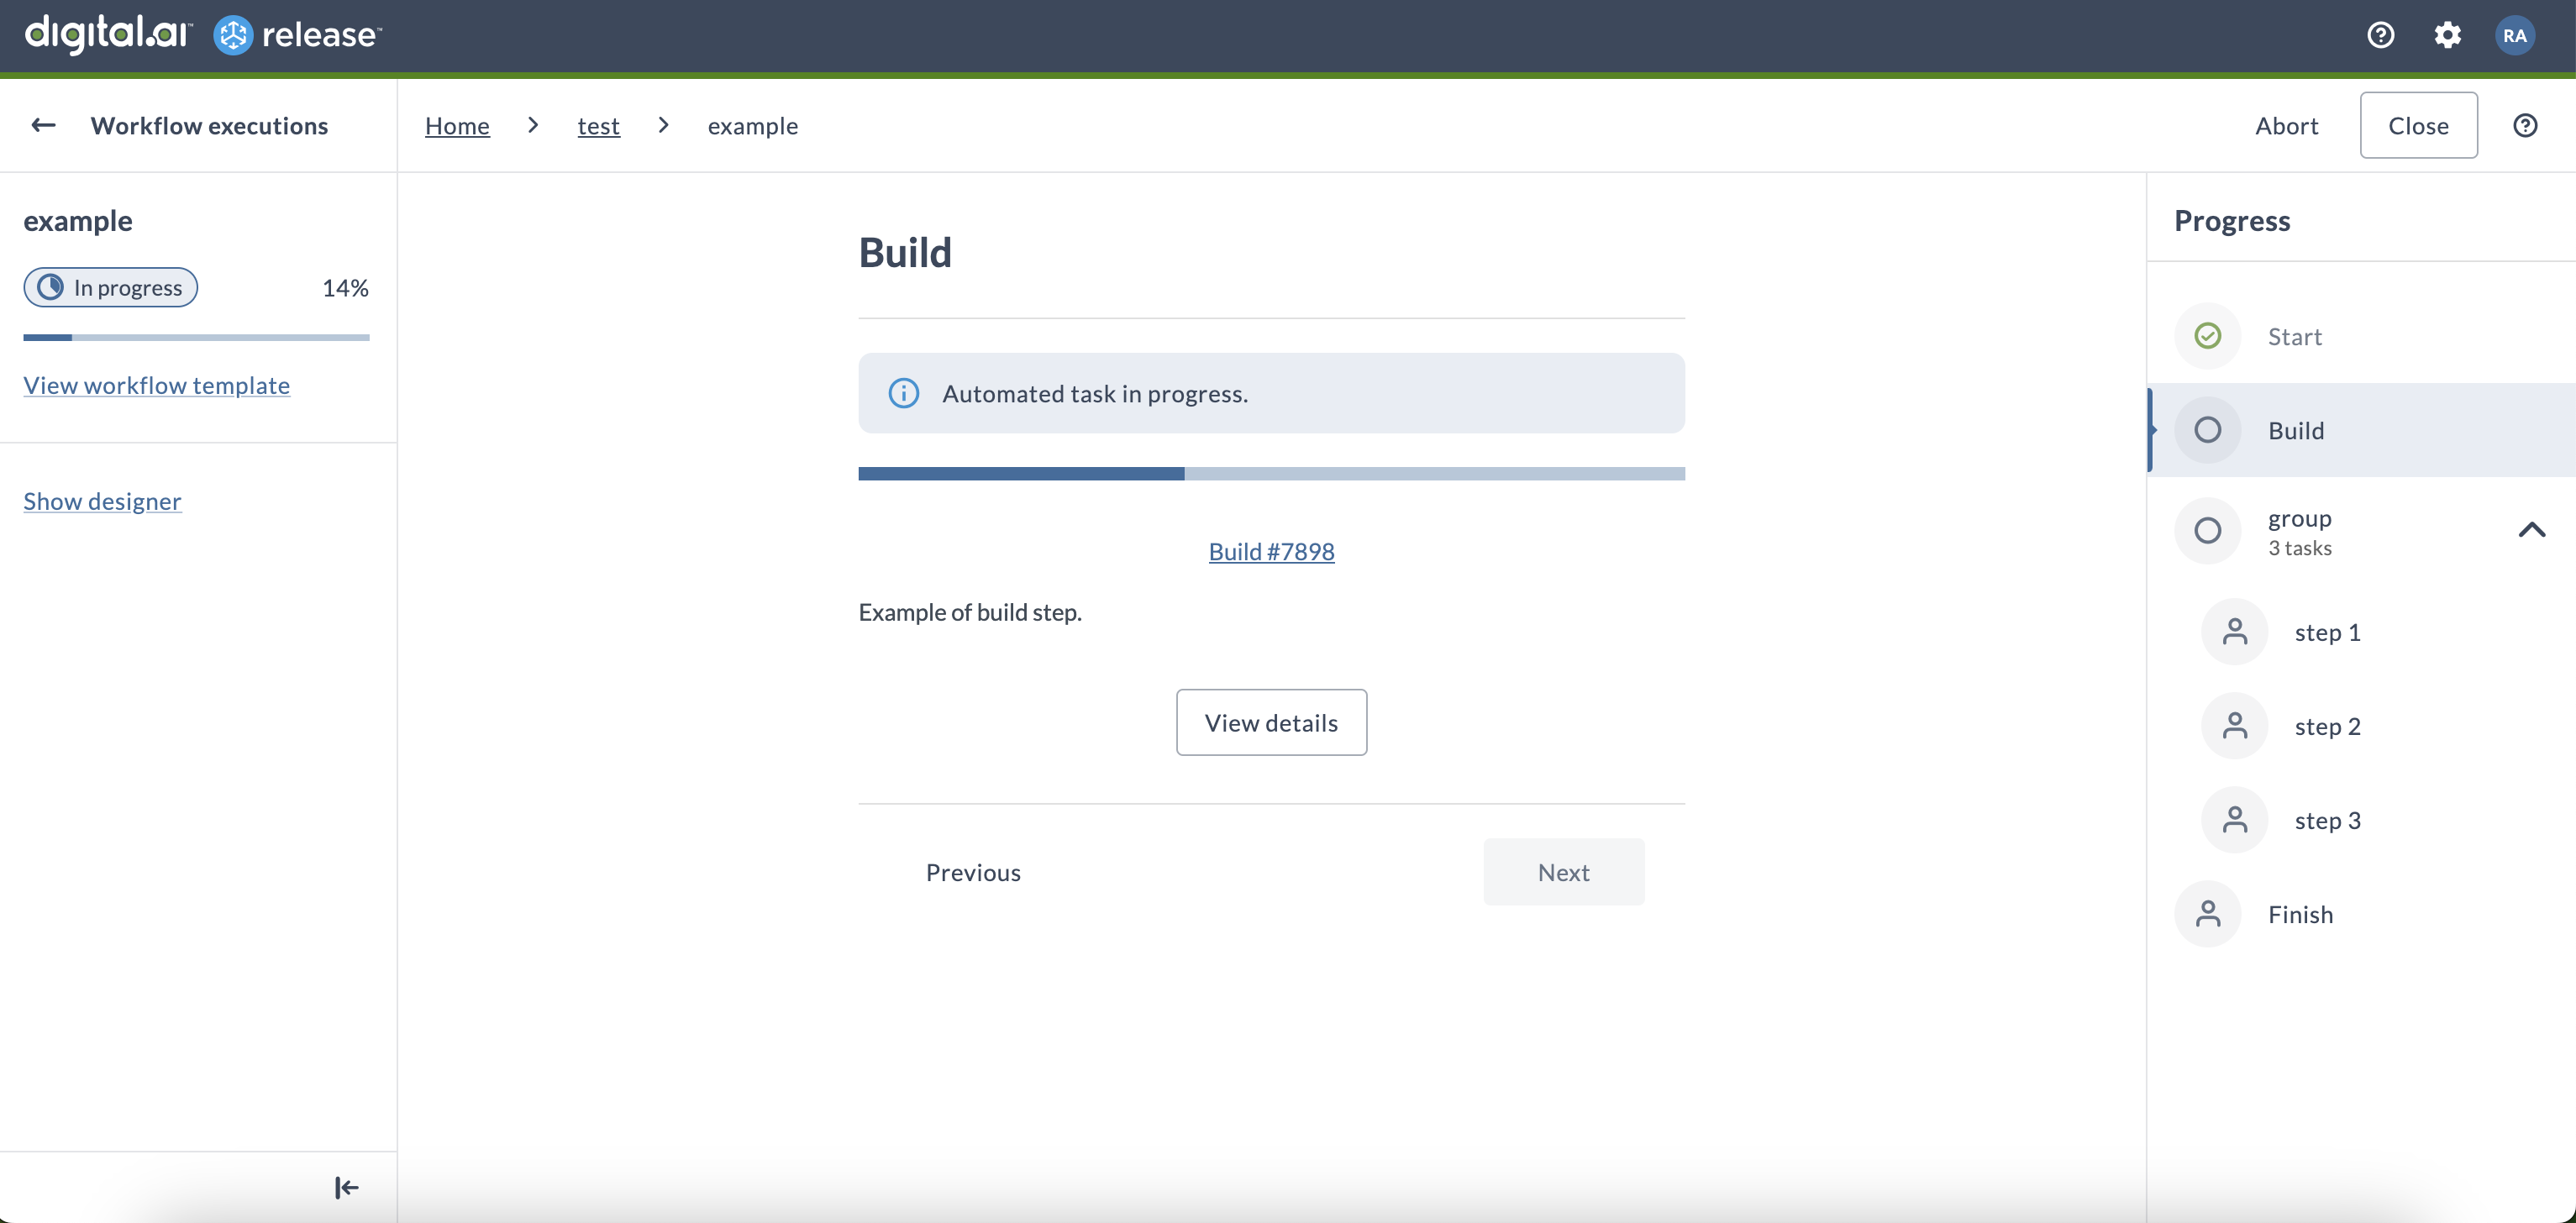Click the Close button
The image size is (2576, 1223).
2418,125
